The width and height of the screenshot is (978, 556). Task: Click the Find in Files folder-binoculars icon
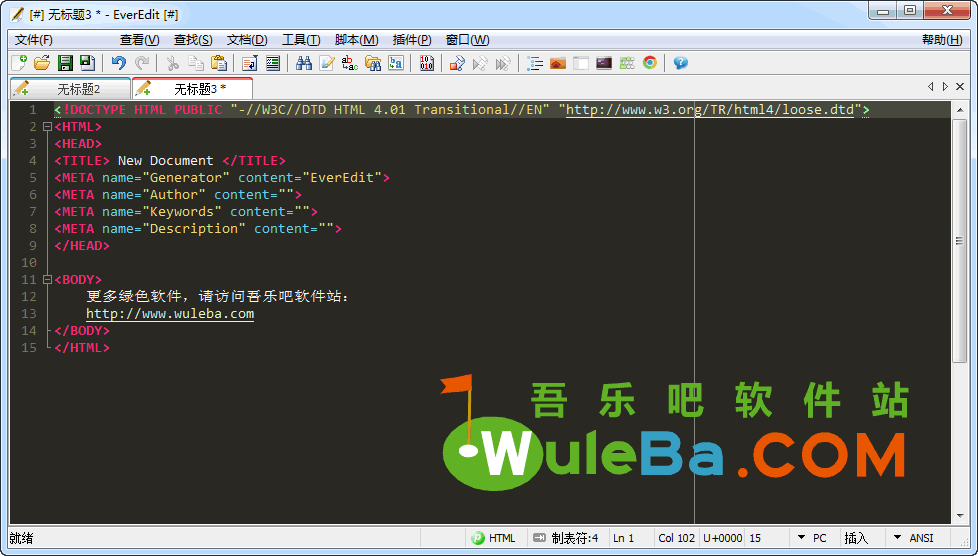click(373, 62)
